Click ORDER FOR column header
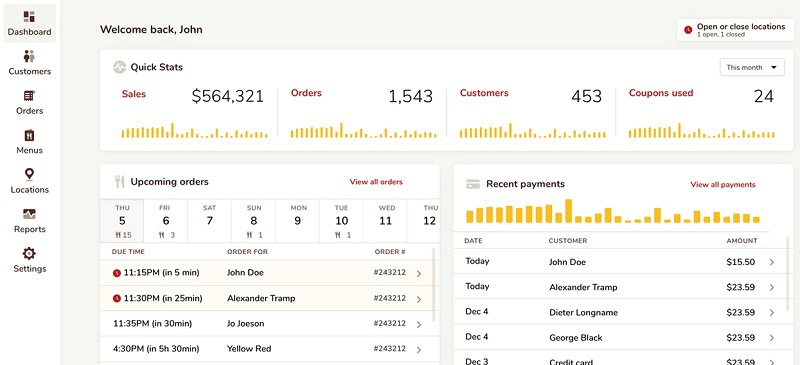Image resolution: width=800 pixels, height=365 pixels. (247, 252)
